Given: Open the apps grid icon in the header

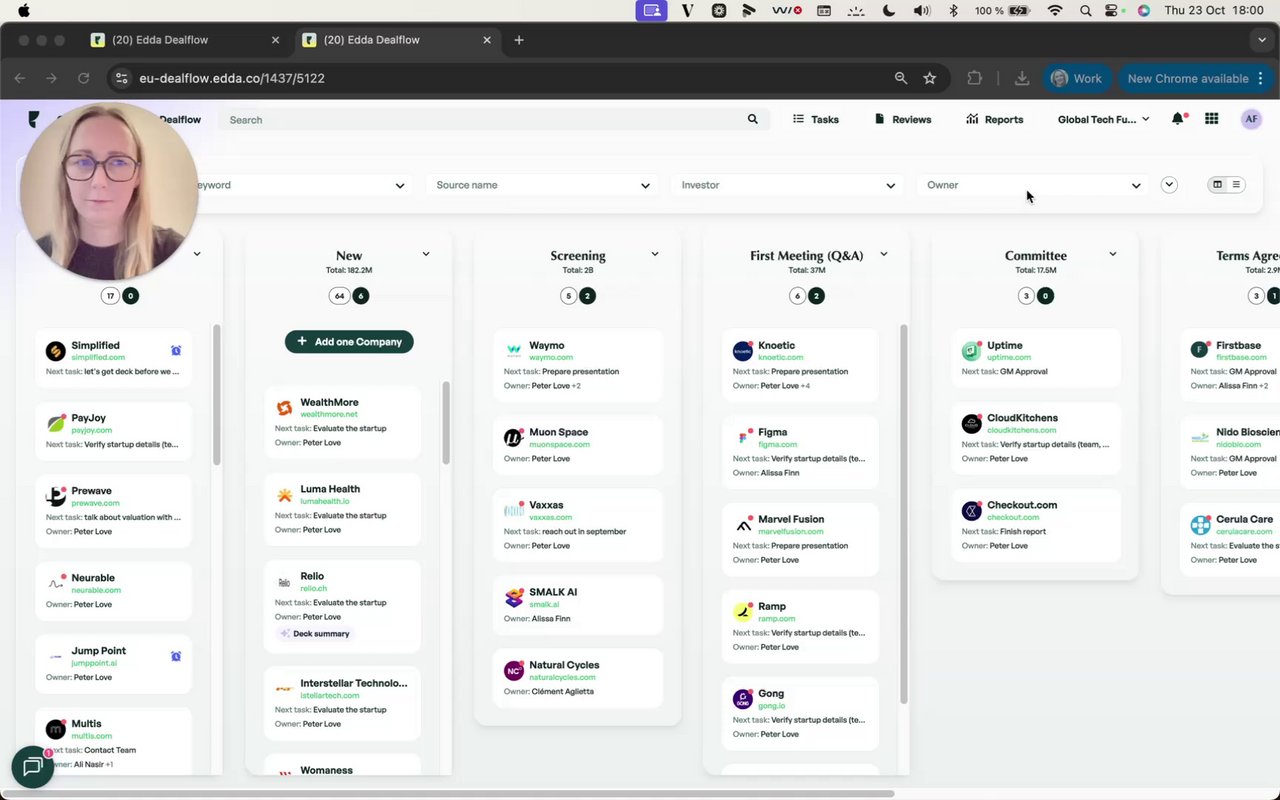Looking at the screenshot, I should point(1211,119).
